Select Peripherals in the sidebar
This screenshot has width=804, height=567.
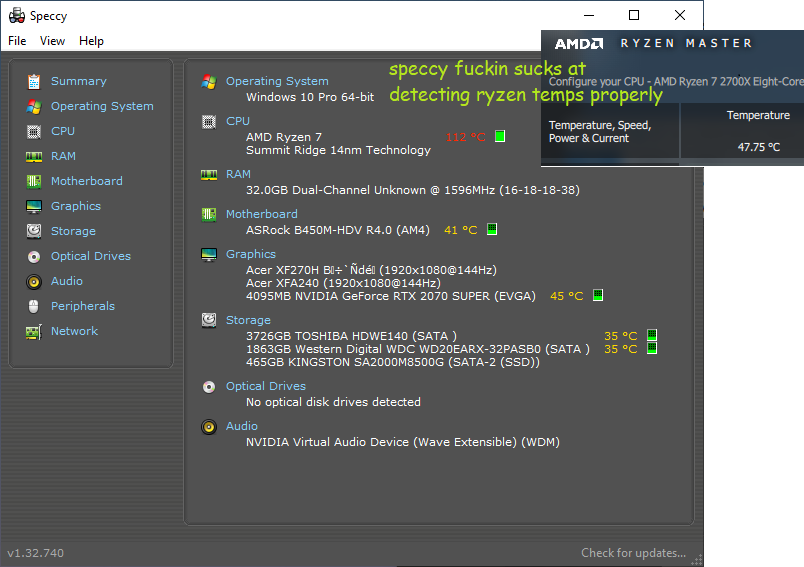(83, 306)
